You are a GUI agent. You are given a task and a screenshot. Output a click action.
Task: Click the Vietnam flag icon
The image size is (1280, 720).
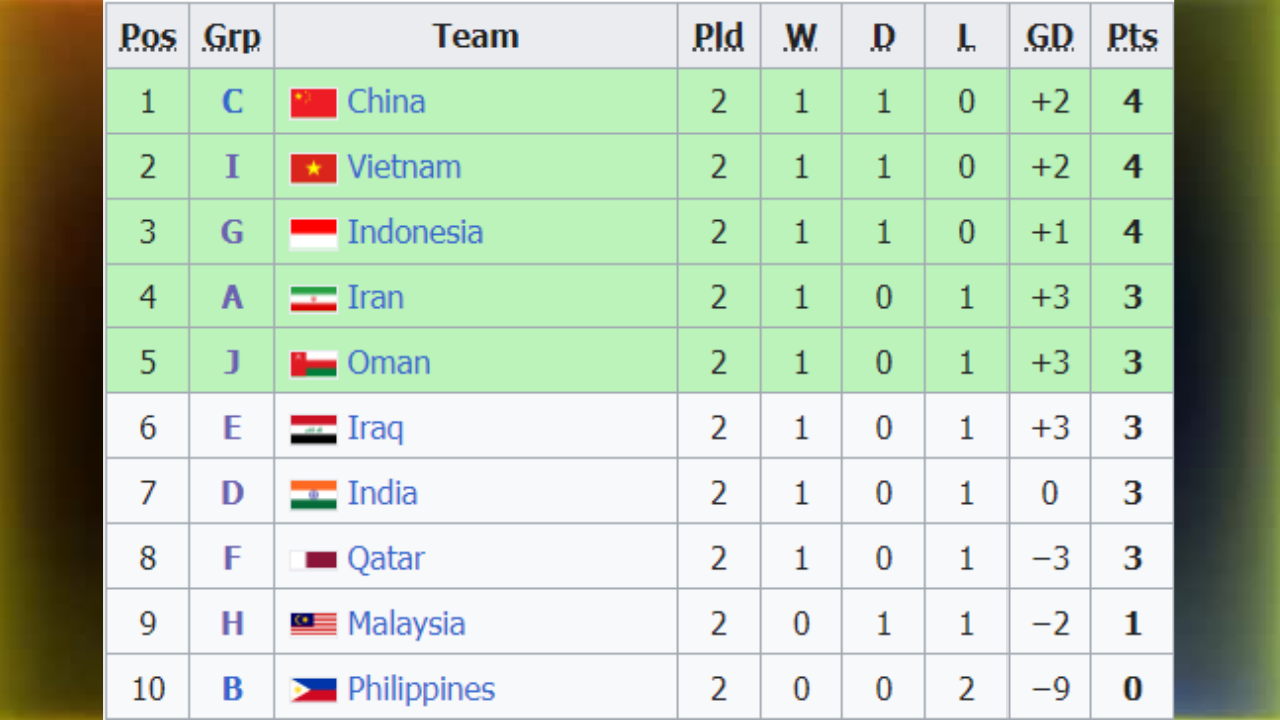click(x=313, y=168)
